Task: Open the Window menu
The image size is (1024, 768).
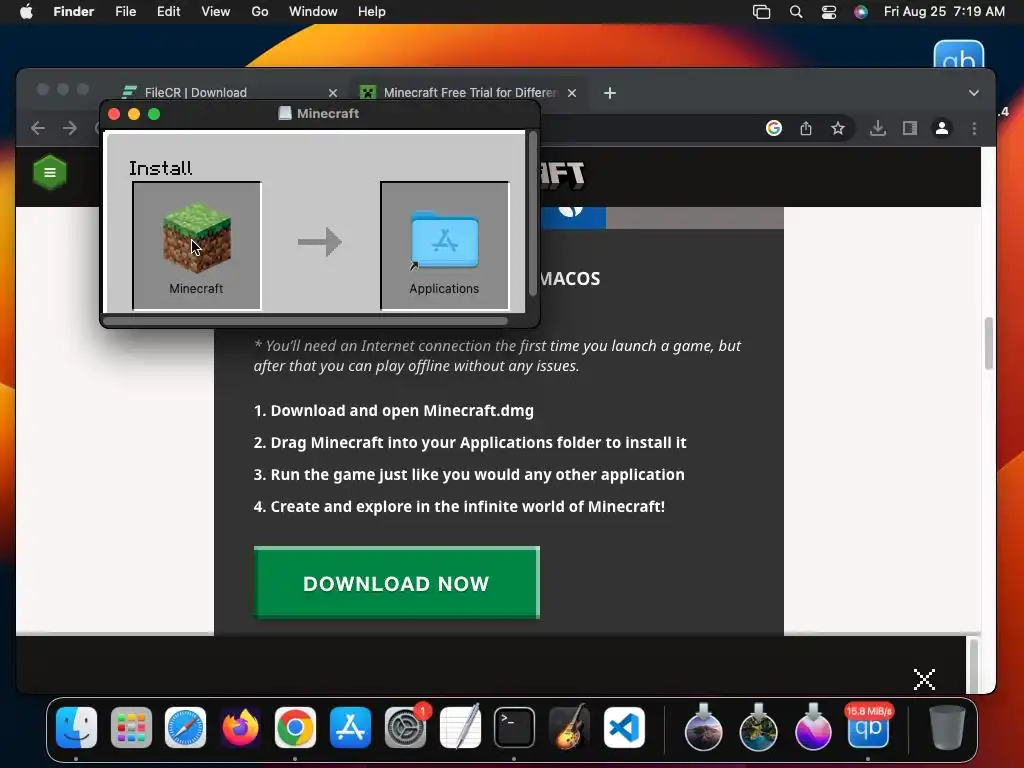Action: point(313,12)
